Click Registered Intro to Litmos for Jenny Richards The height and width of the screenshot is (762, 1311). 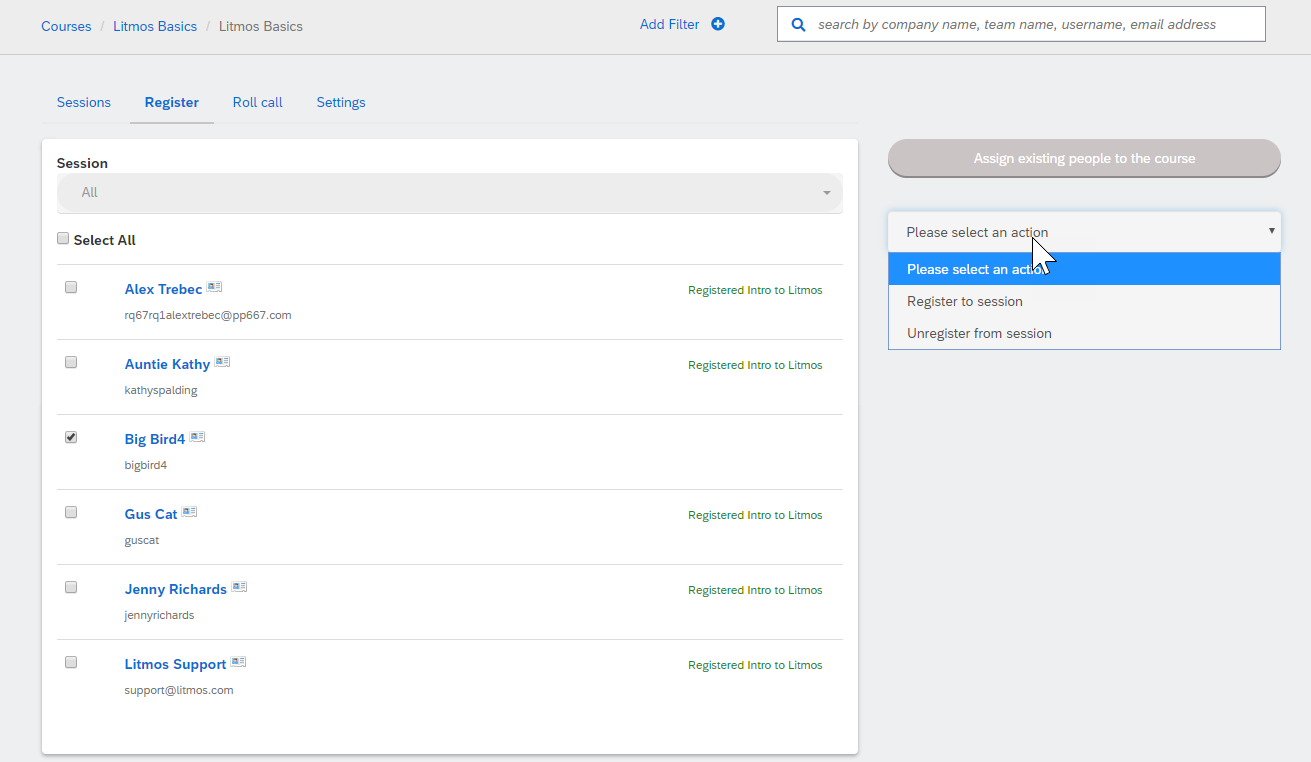pos(755,590)
